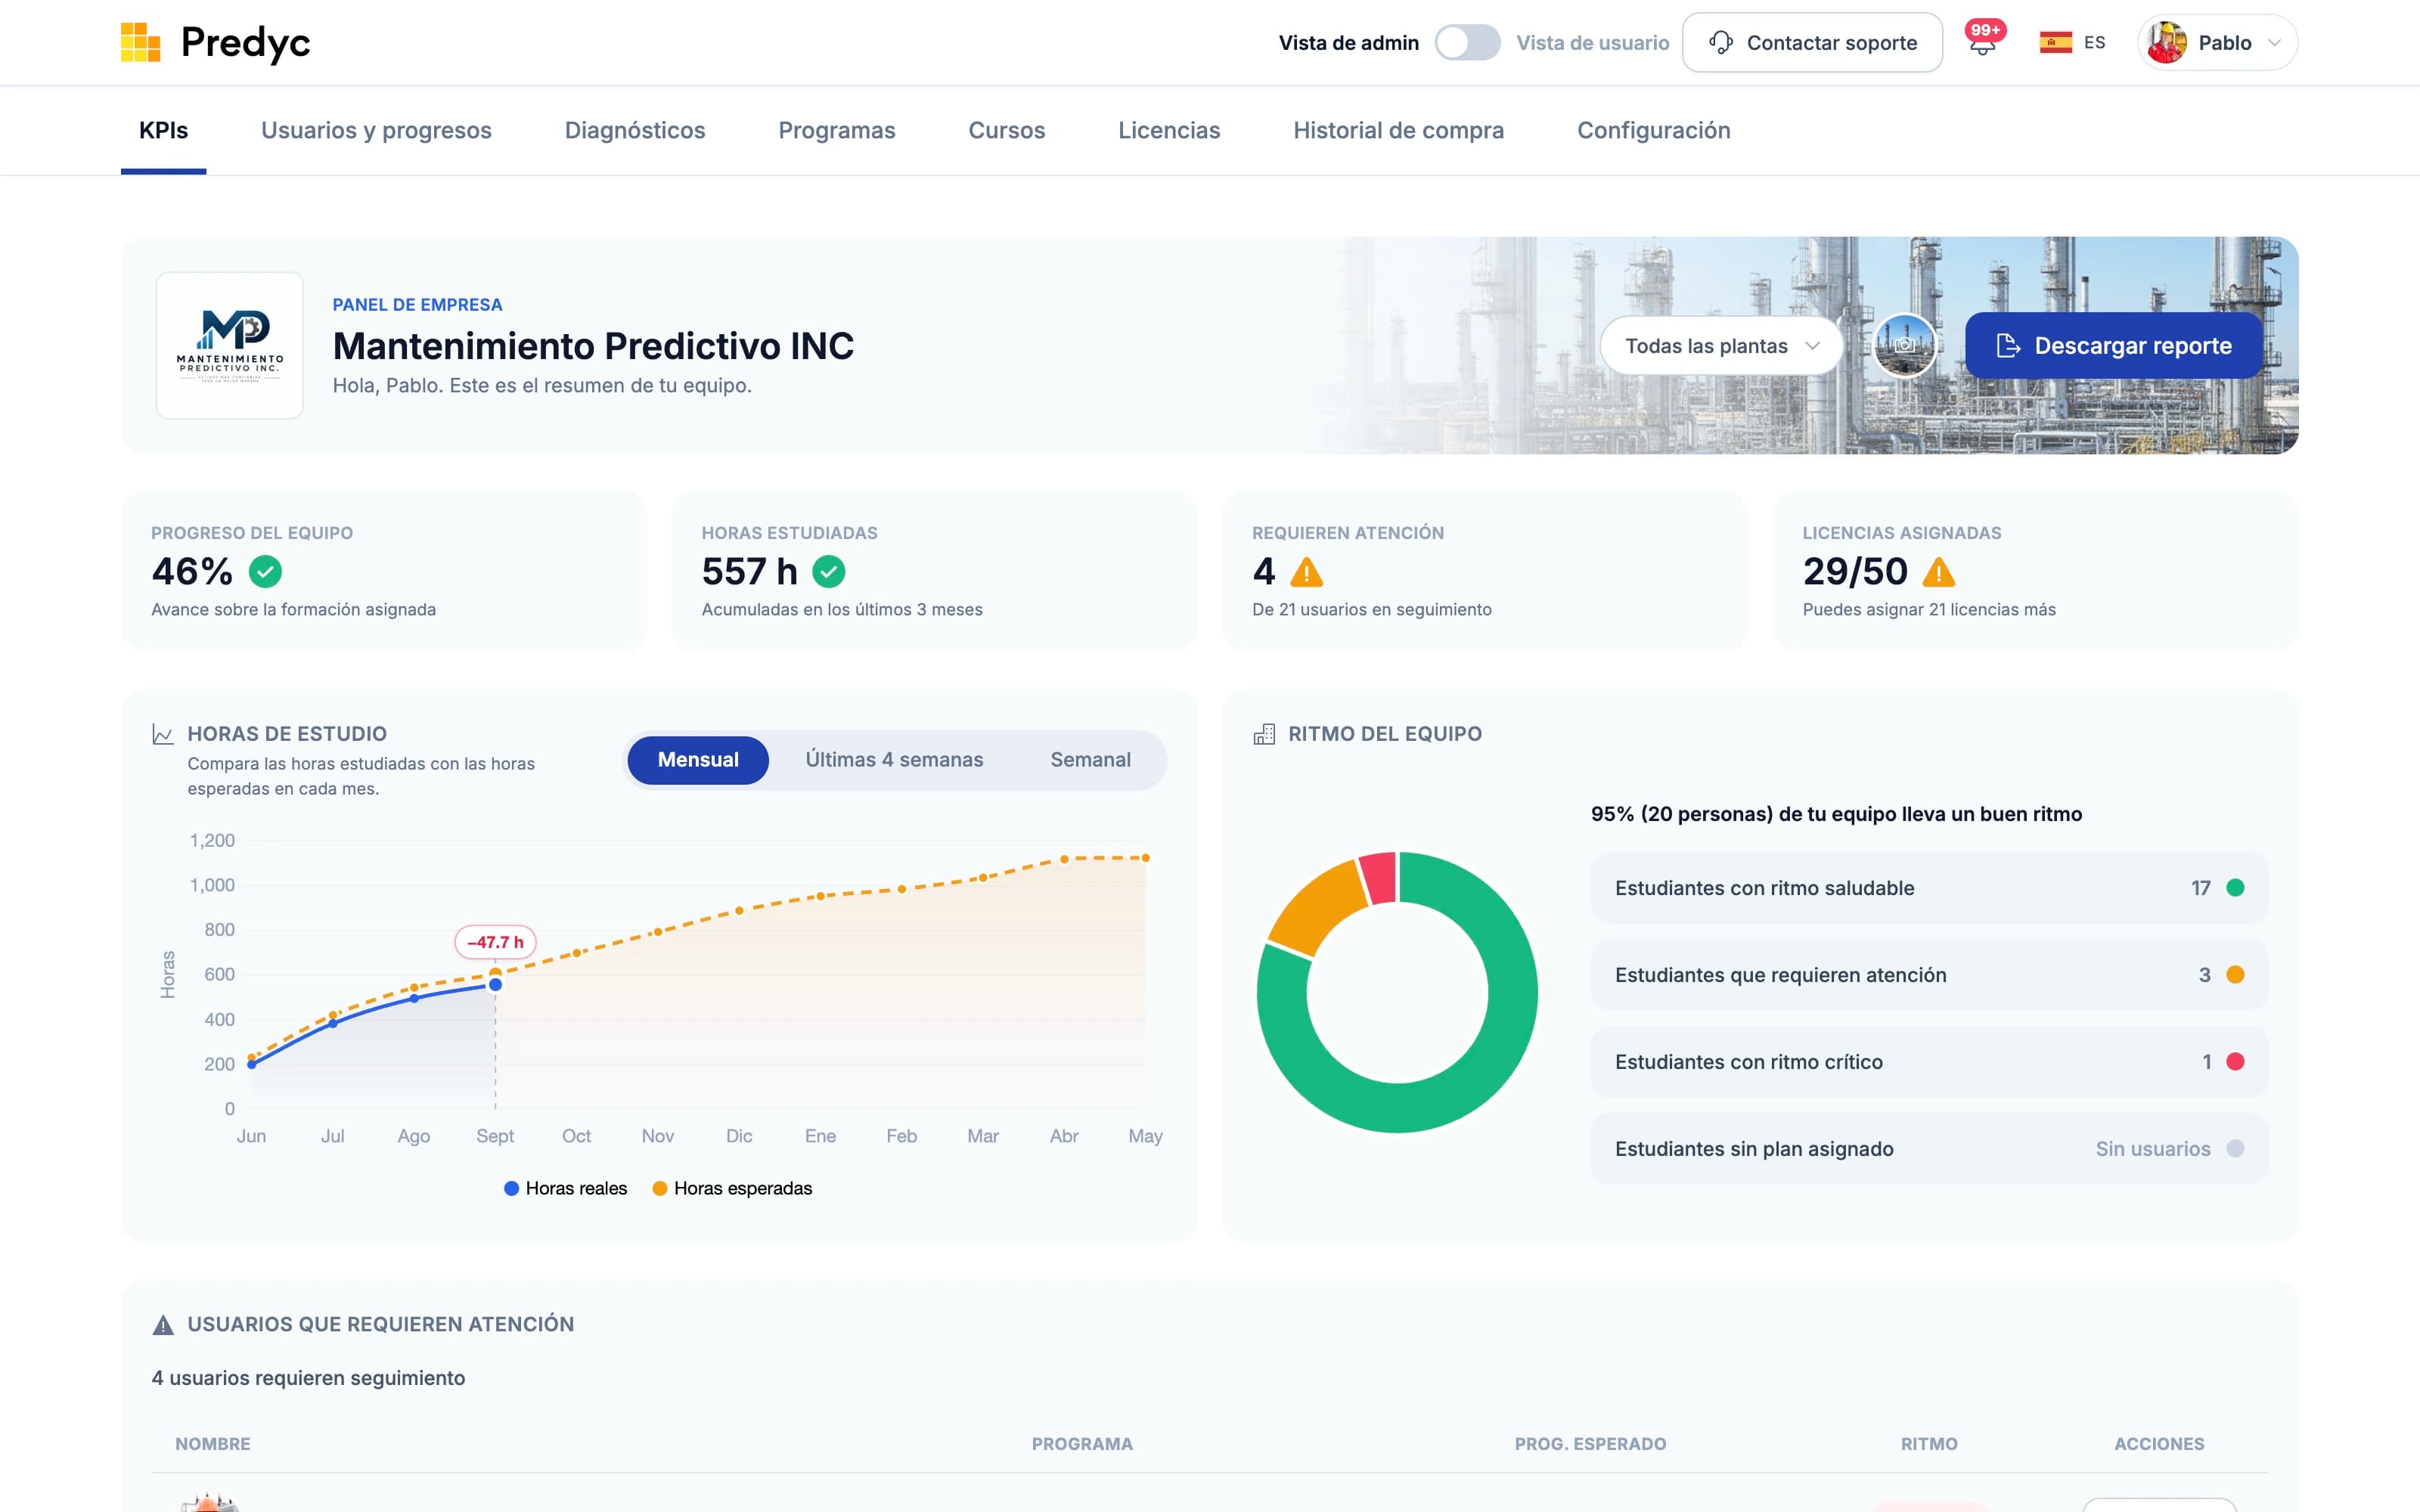
Task: Click the PROGRAMA column header
Action: coord(1082,1444)
